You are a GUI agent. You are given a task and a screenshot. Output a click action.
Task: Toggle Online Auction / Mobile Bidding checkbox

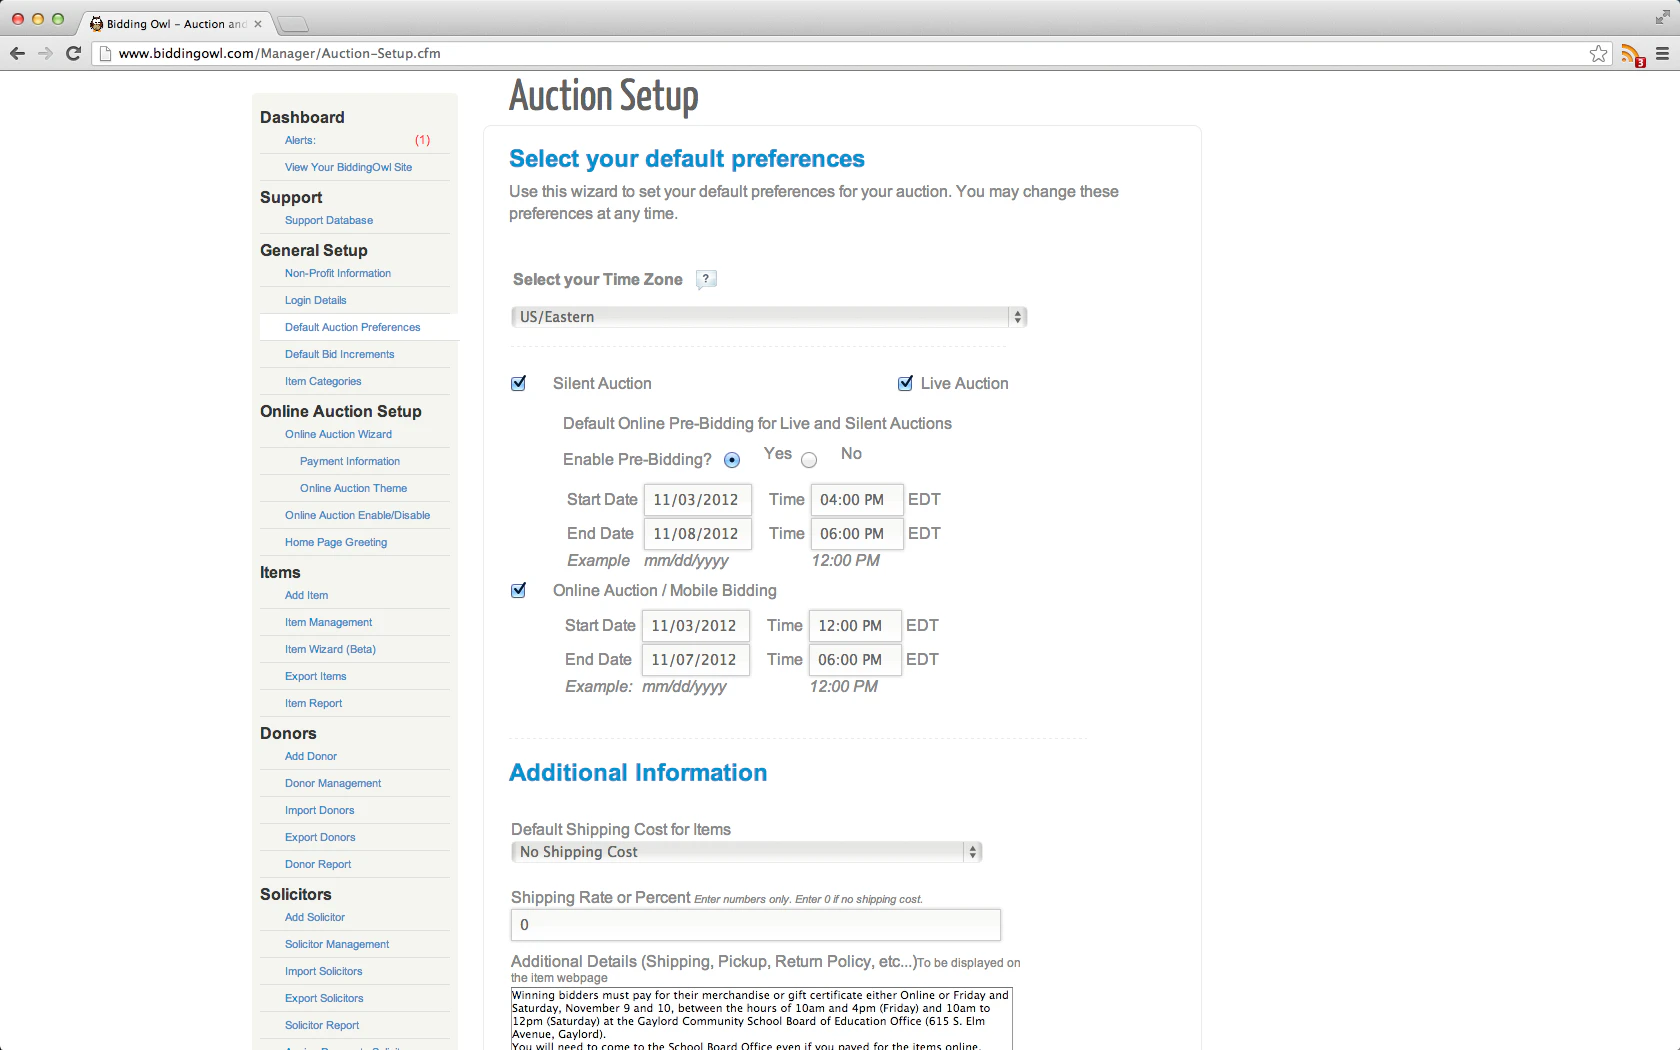click(x=518, y=590)
